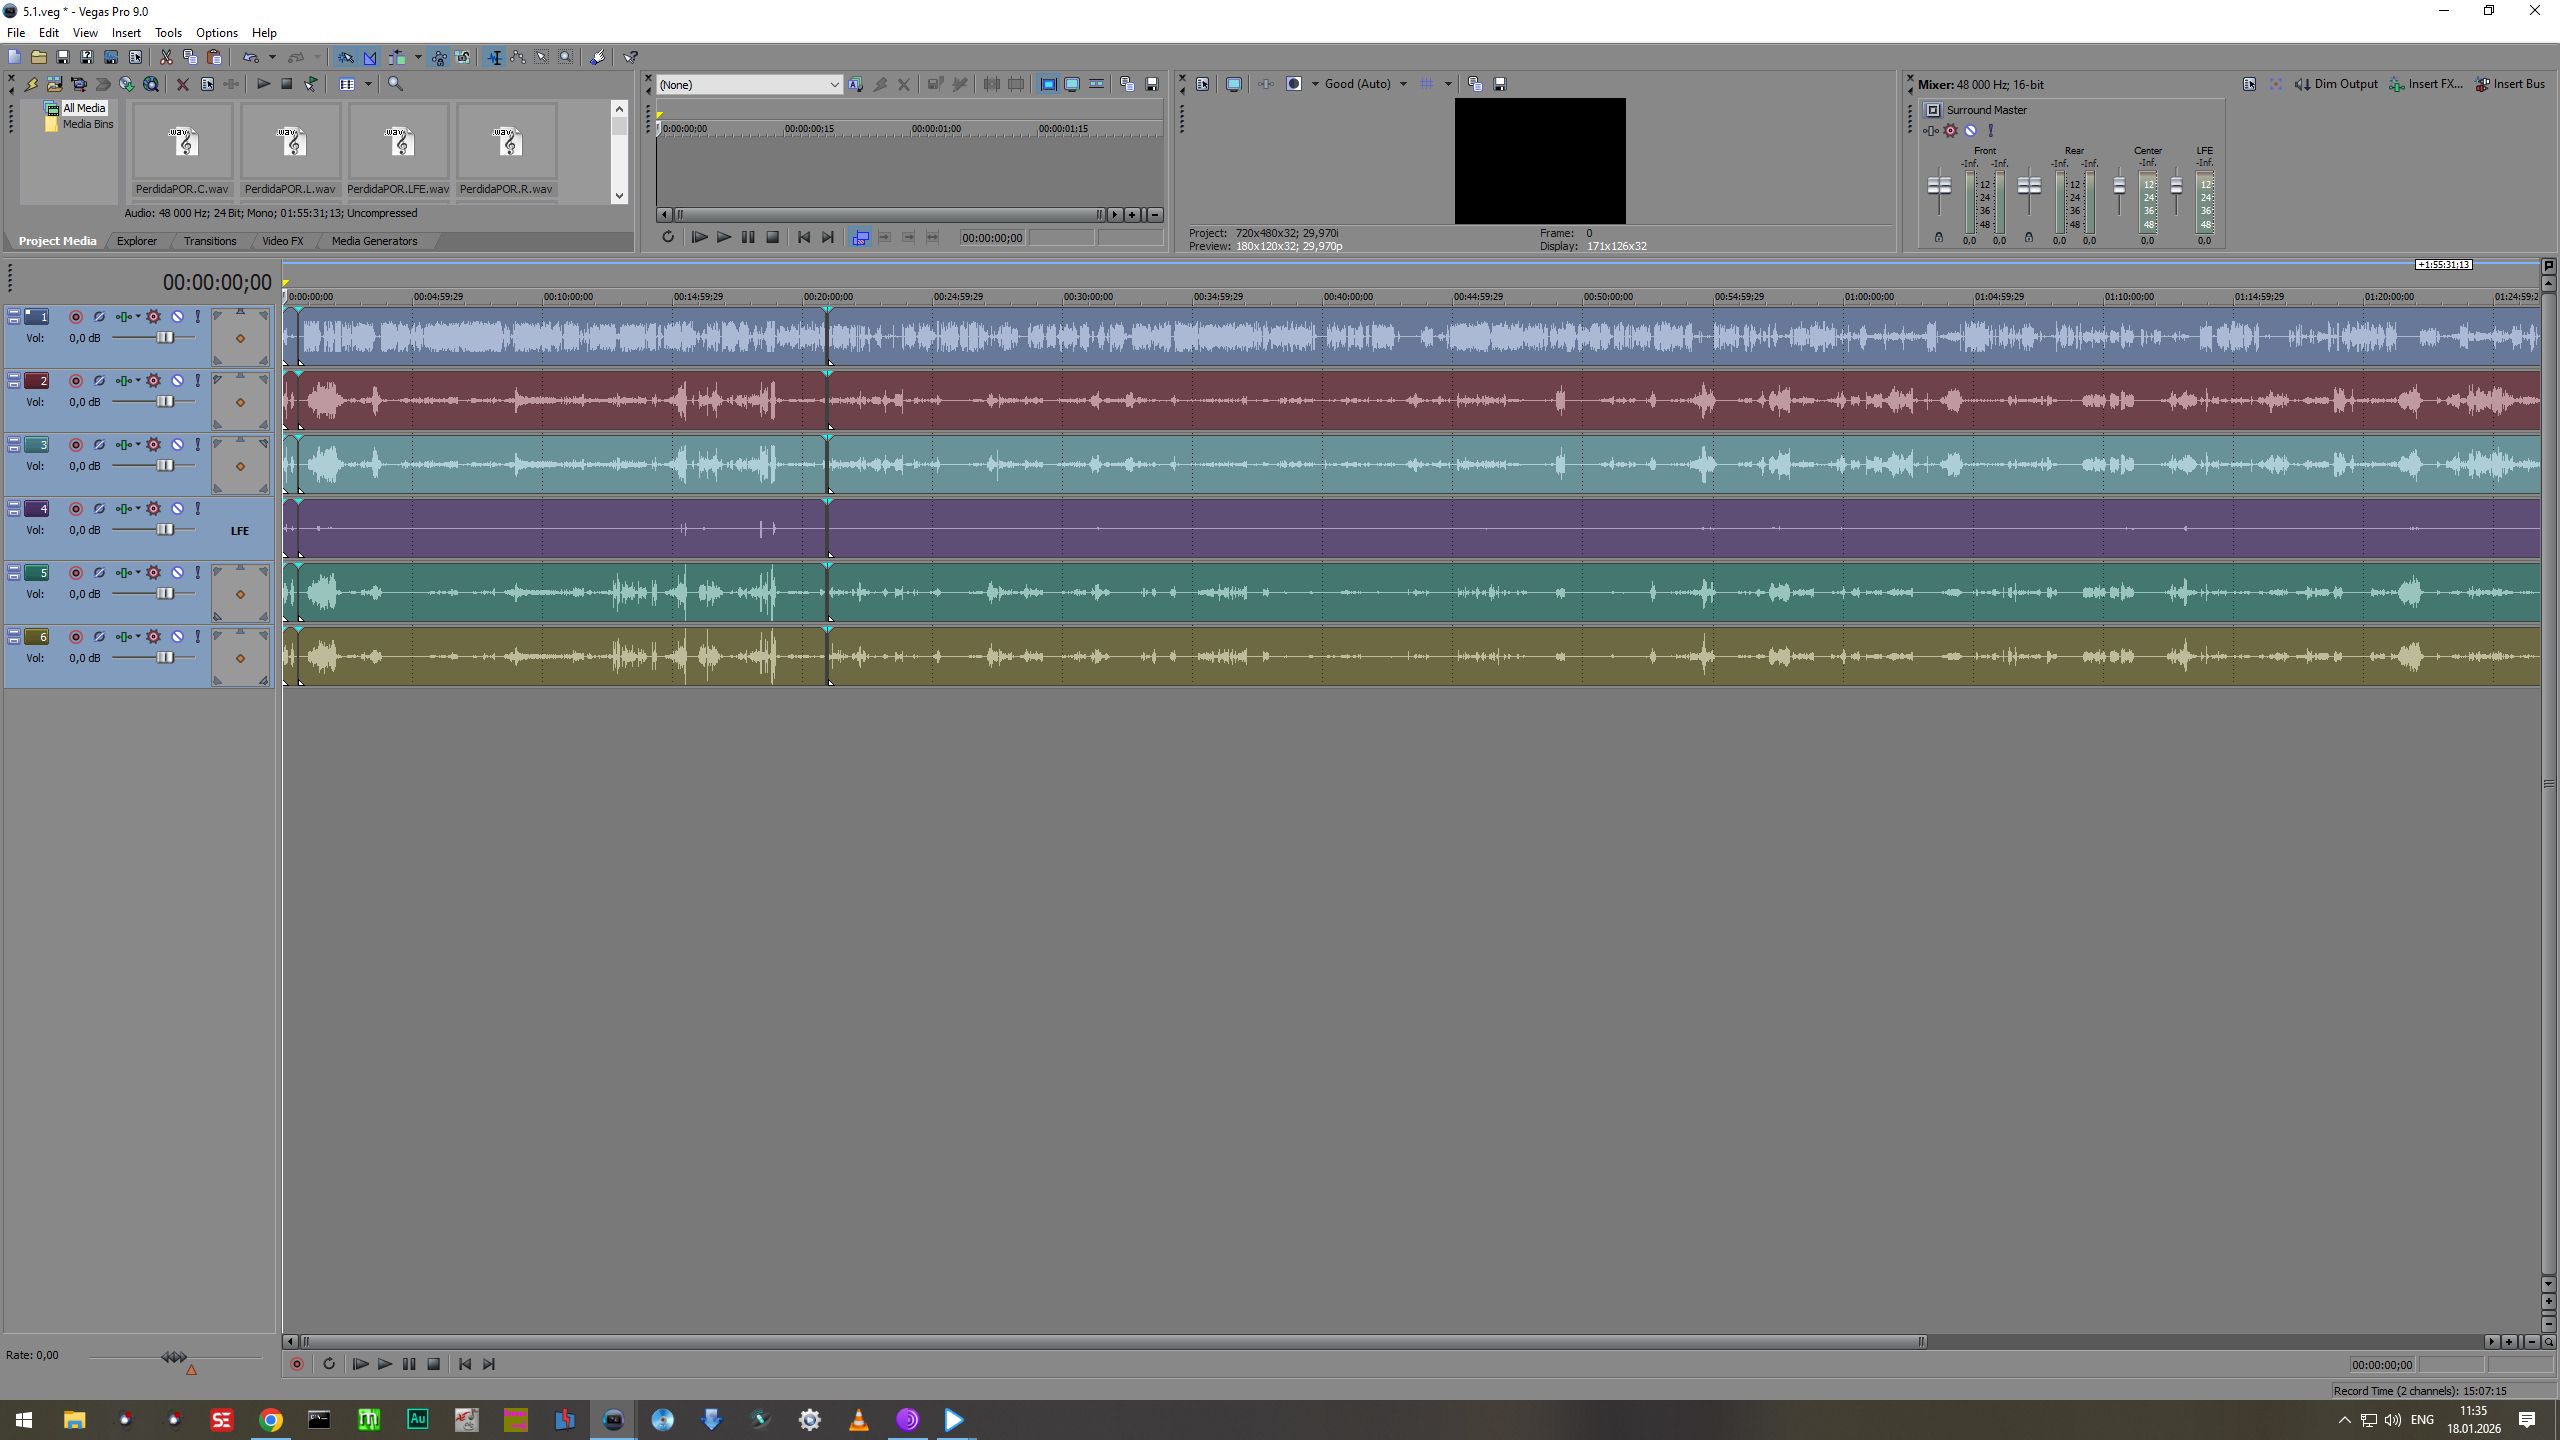Click the Insert Bus button in mixer
Viewport: 2560px width, 1440px height.
2510,85
